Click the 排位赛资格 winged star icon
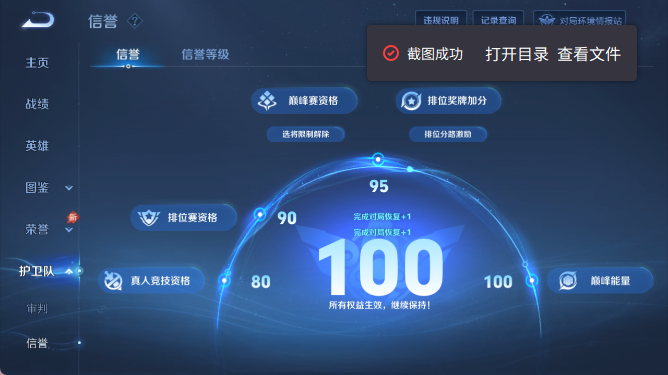The image size is (668, 375). pos(149,218)
